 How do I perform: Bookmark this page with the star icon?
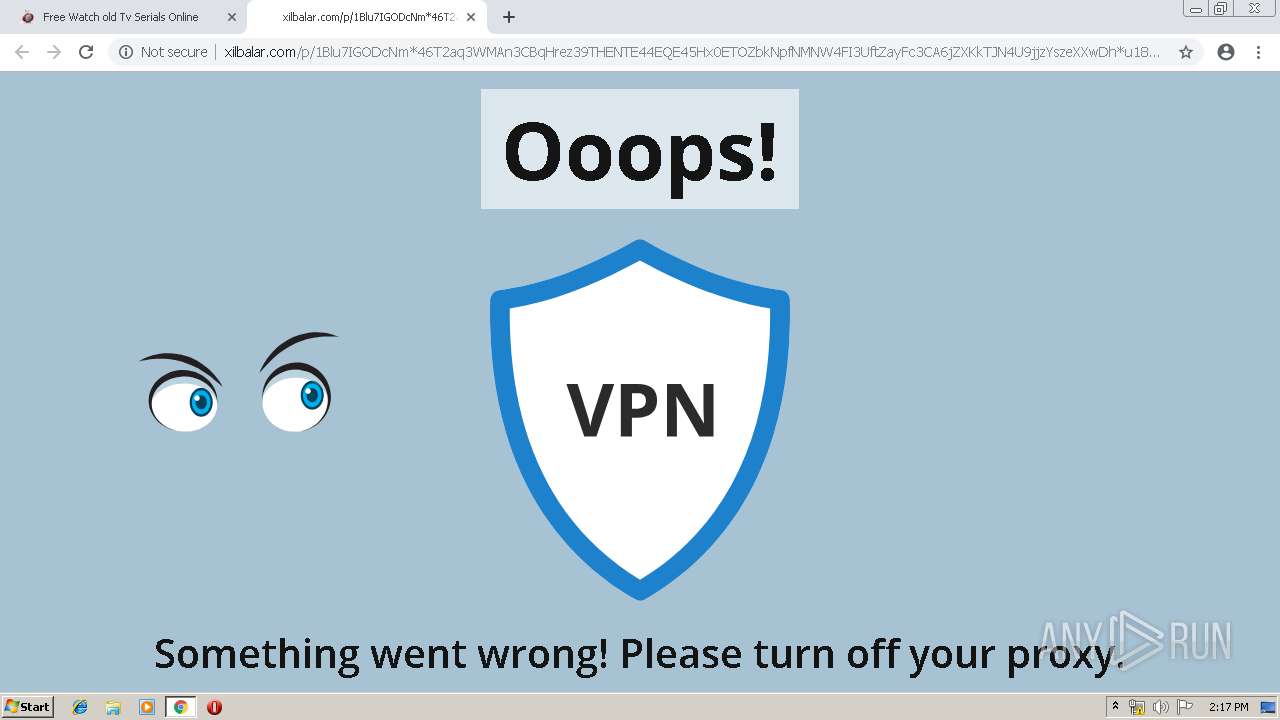(1186, 52)
